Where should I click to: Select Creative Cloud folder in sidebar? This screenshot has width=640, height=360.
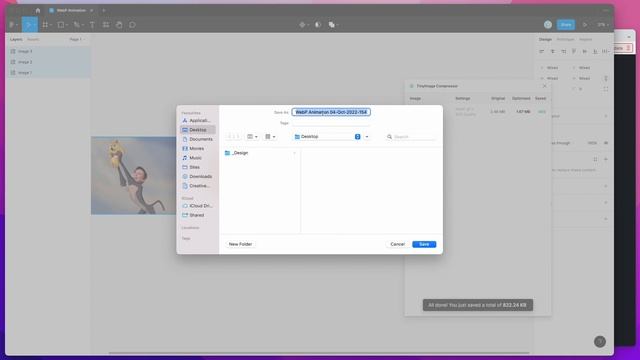[198, 186]
